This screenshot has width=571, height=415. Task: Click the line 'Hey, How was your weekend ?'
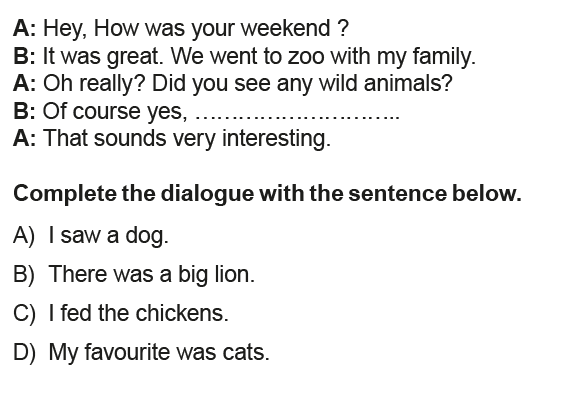click(196, 28)
